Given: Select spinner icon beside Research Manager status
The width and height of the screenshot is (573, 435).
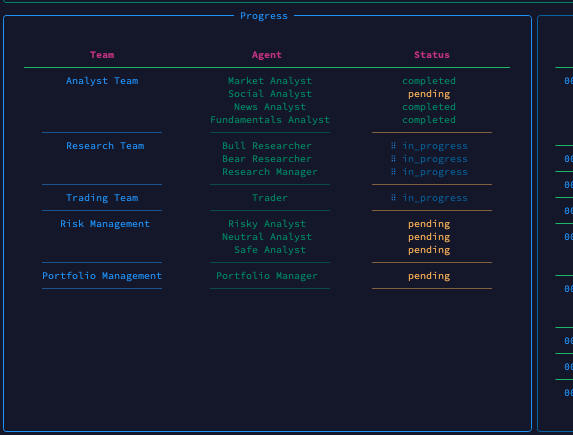Looking at the screenshot, I should coord(393,171).
